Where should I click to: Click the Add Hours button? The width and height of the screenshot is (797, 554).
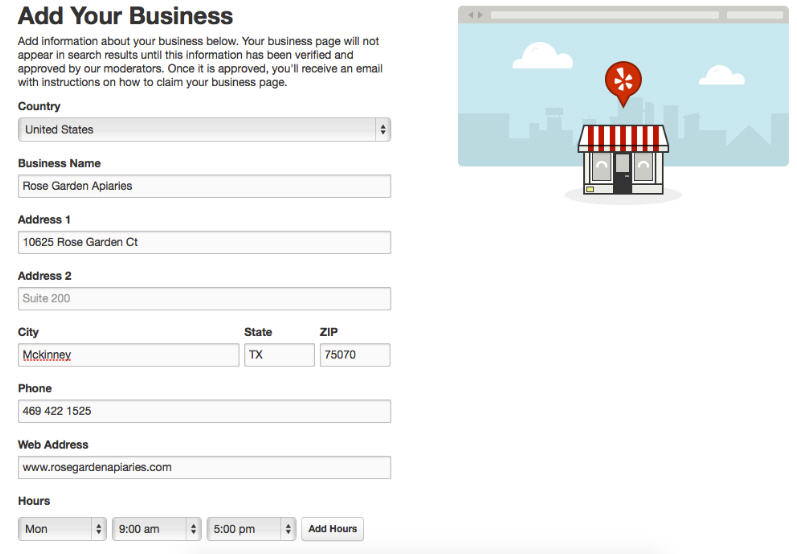[332, 529]
